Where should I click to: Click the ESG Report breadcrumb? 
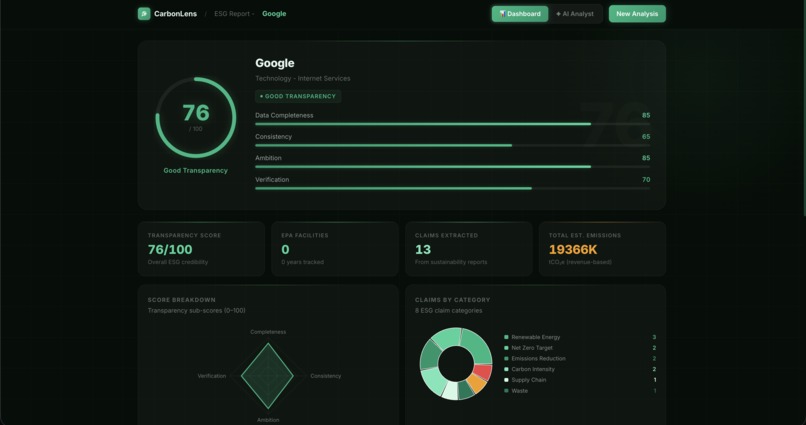232,14
